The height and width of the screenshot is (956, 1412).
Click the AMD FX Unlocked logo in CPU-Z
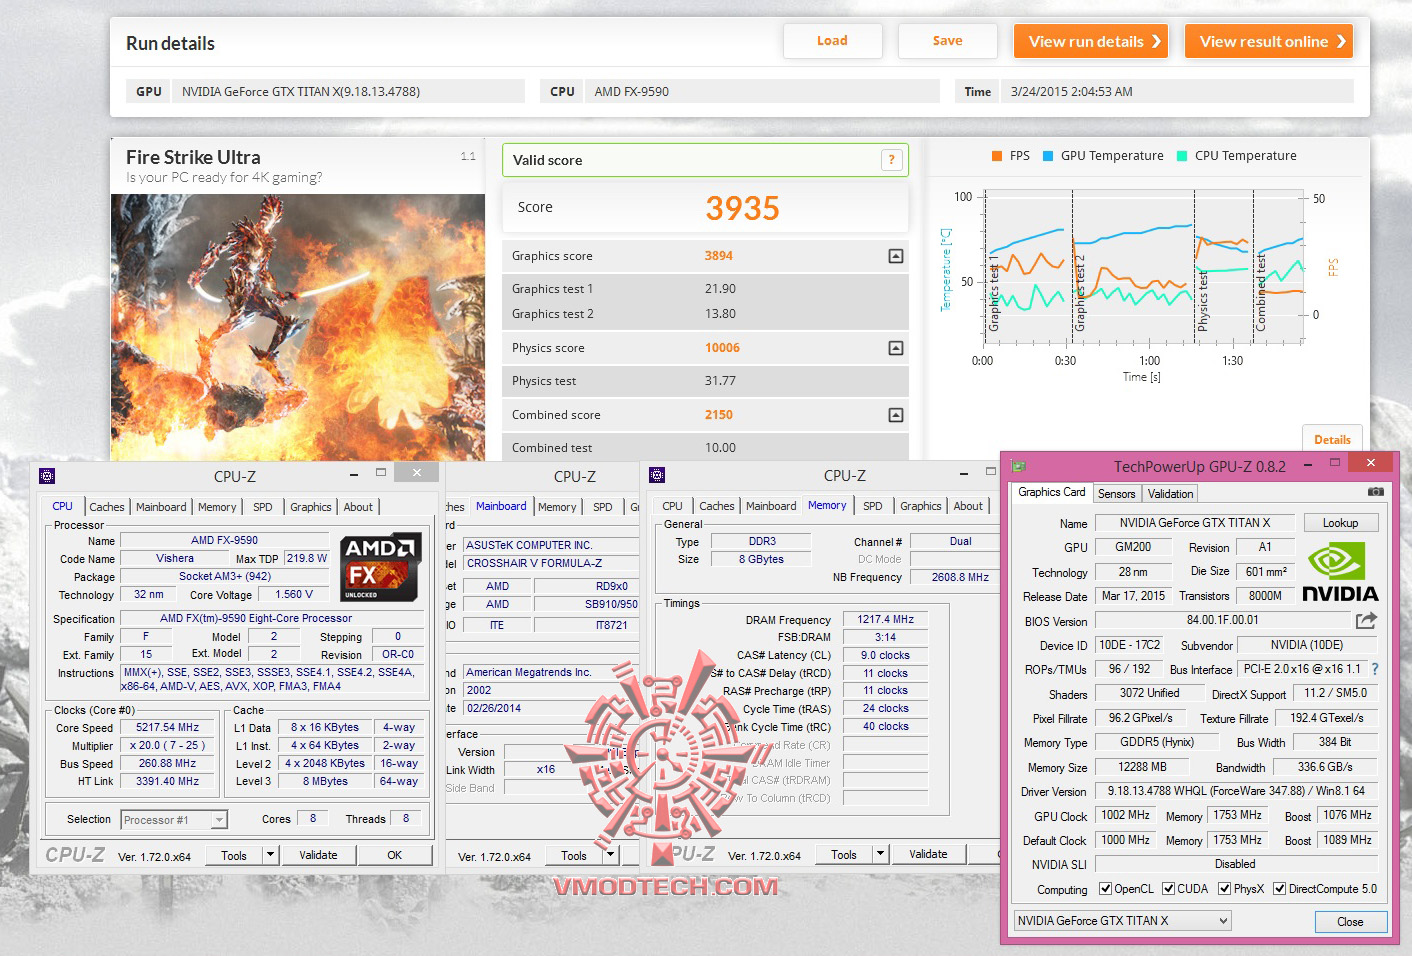(x=380, y=567)
